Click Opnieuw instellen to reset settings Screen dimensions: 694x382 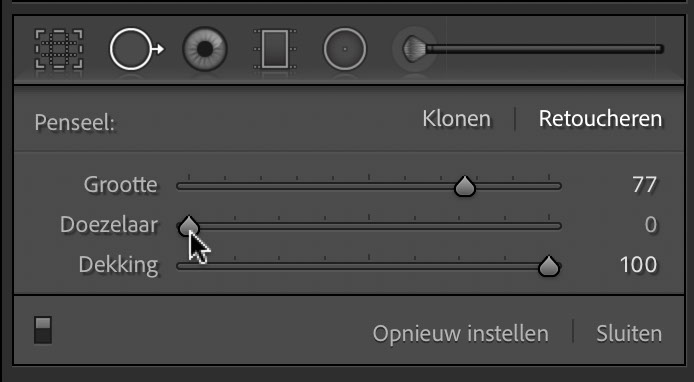pyautogui.click(x=460, y=334)
